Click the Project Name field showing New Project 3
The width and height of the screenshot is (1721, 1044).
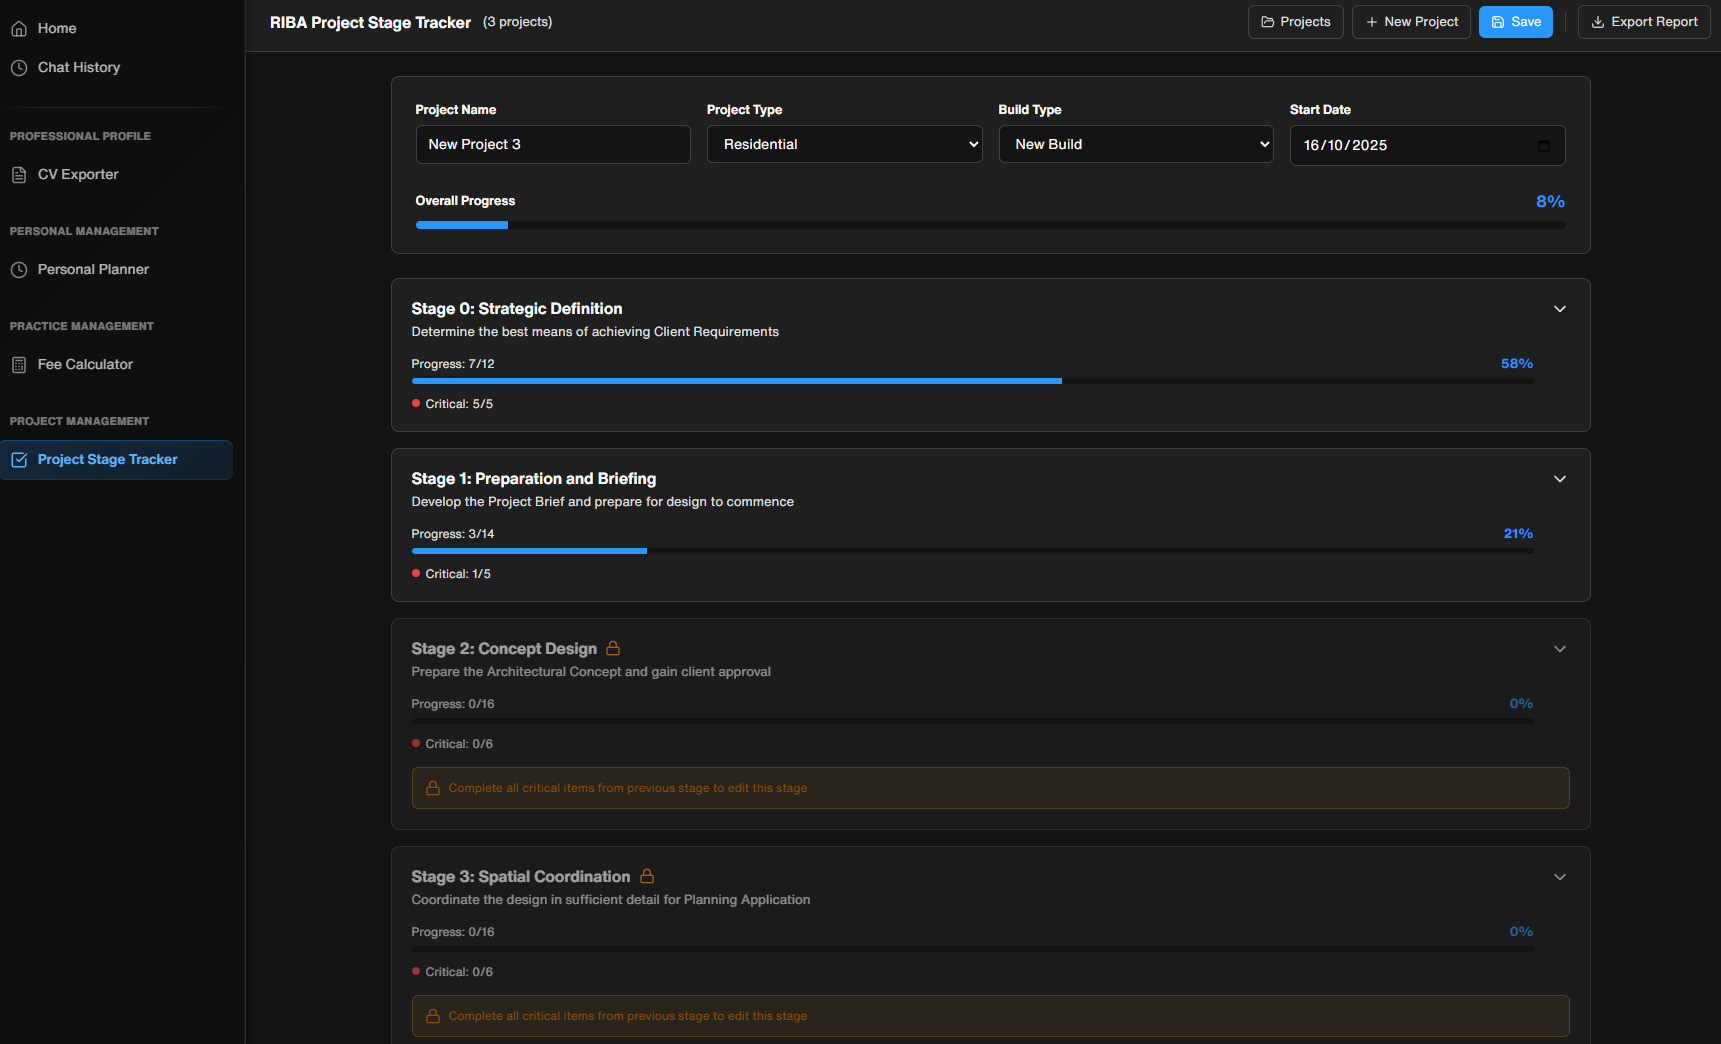tap(552, 144)
